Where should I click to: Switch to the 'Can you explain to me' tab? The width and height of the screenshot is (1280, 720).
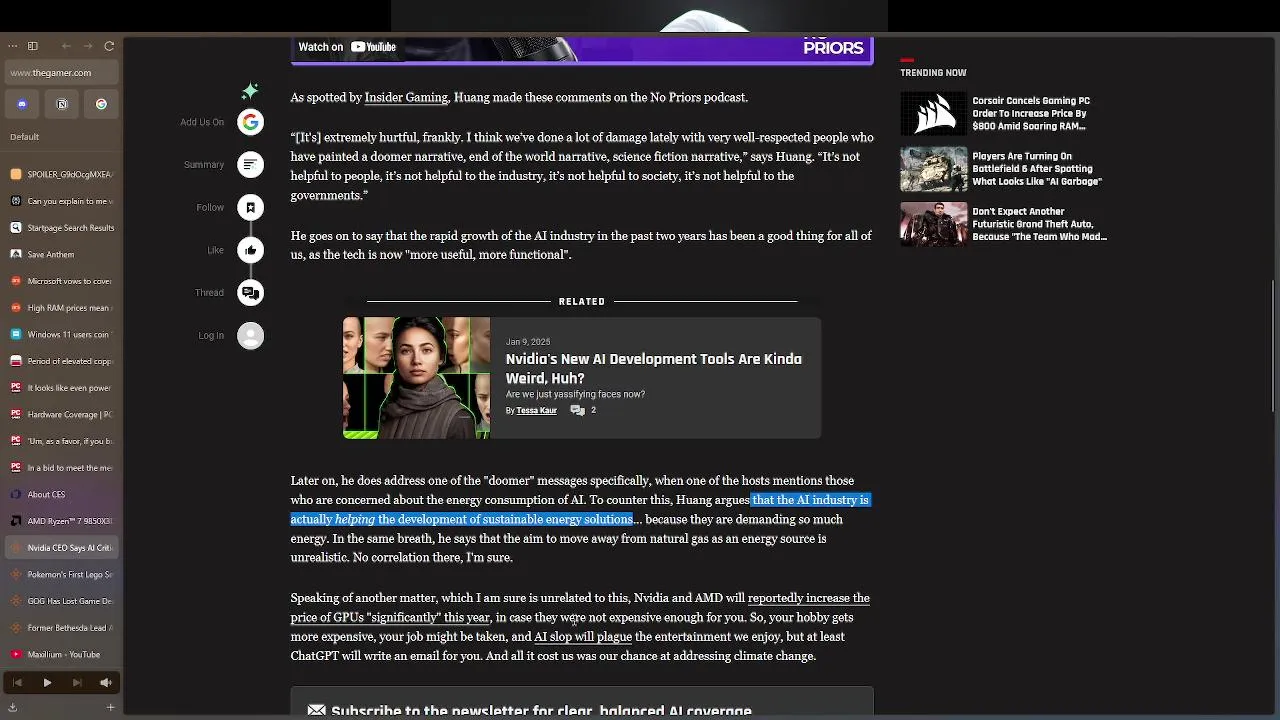coord(61,201)
